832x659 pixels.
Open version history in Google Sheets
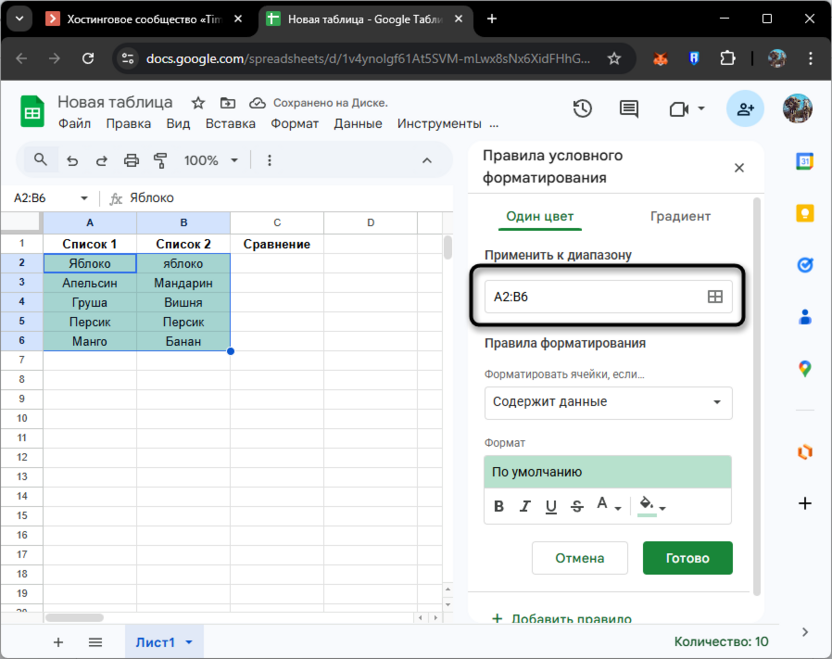coord(582,110)
